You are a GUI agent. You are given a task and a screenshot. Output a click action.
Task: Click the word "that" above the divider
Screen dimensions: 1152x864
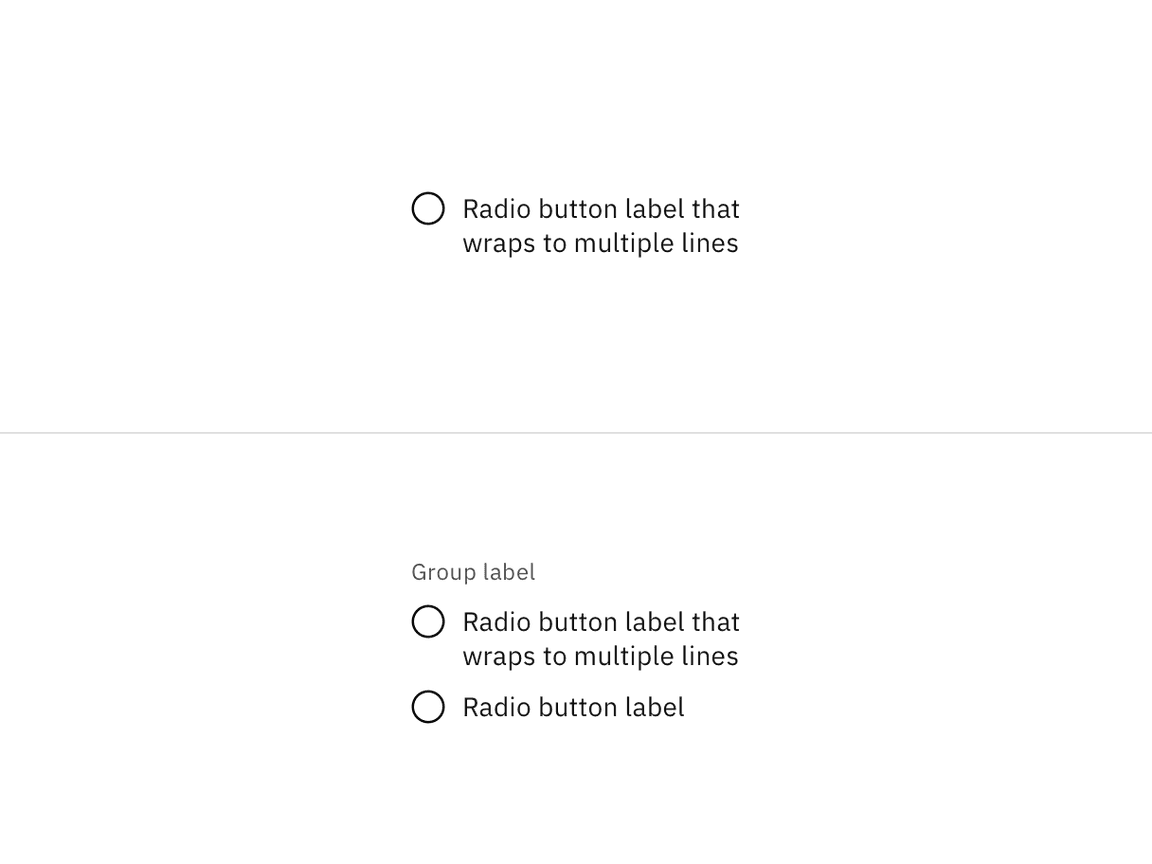click(x=716, y=209)
